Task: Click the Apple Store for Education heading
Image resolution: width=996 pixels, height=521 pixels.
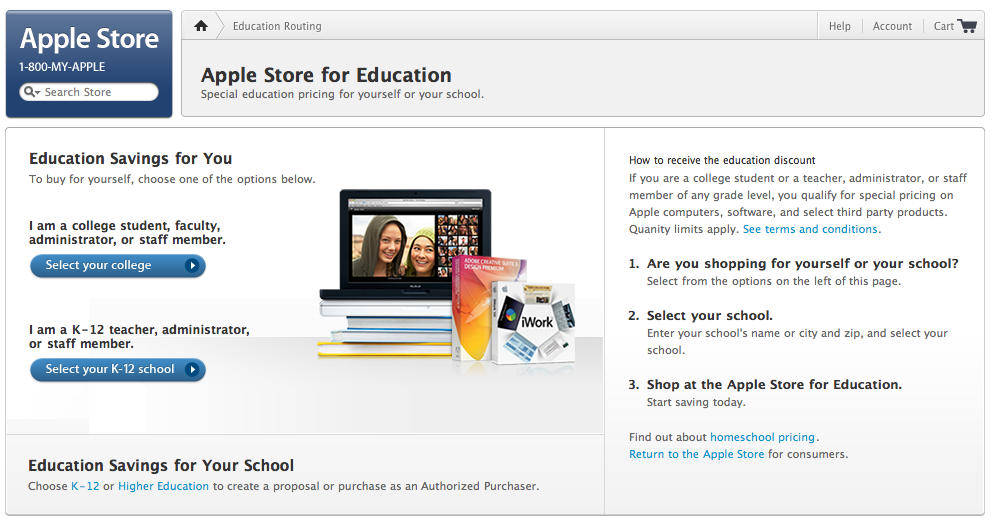Action: click(x=326, y=75)
